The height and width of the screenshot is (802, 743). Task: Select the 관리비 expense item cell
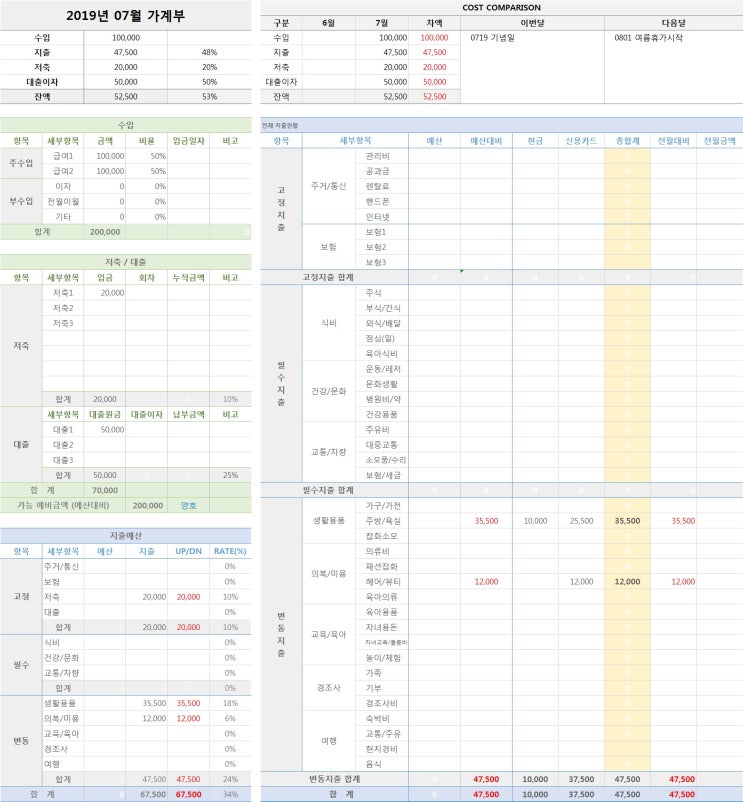tap(382, 156)
